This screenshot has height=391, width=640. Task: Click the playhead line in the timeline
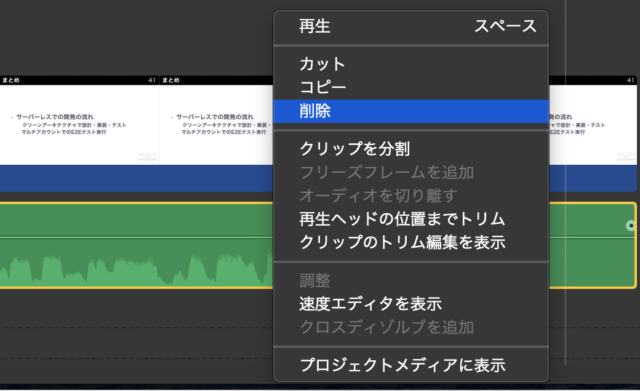point(565,182)
